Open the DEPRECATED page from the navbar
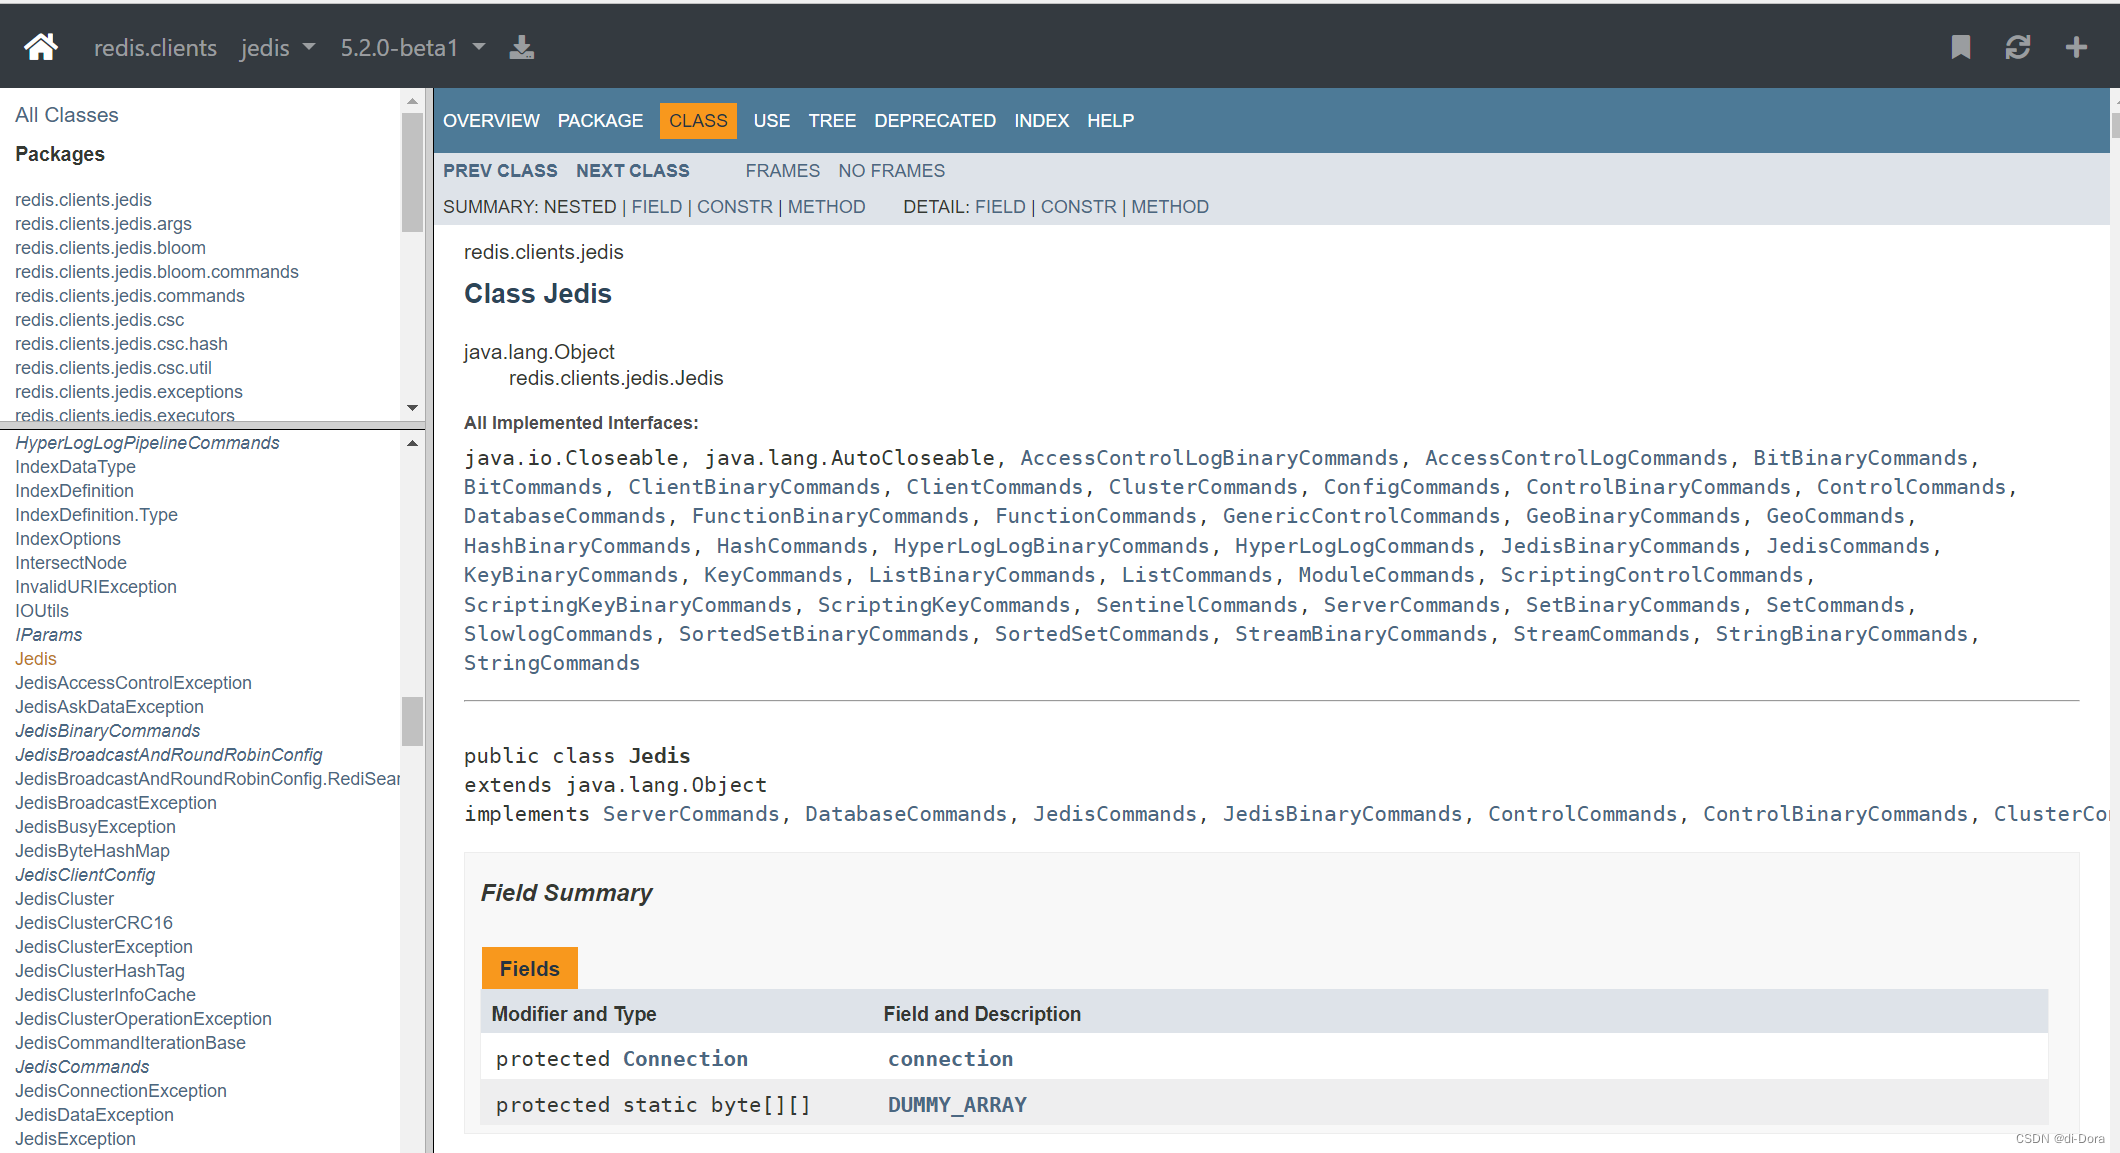Screen dimensions: 2120x1153 (934, 120)
